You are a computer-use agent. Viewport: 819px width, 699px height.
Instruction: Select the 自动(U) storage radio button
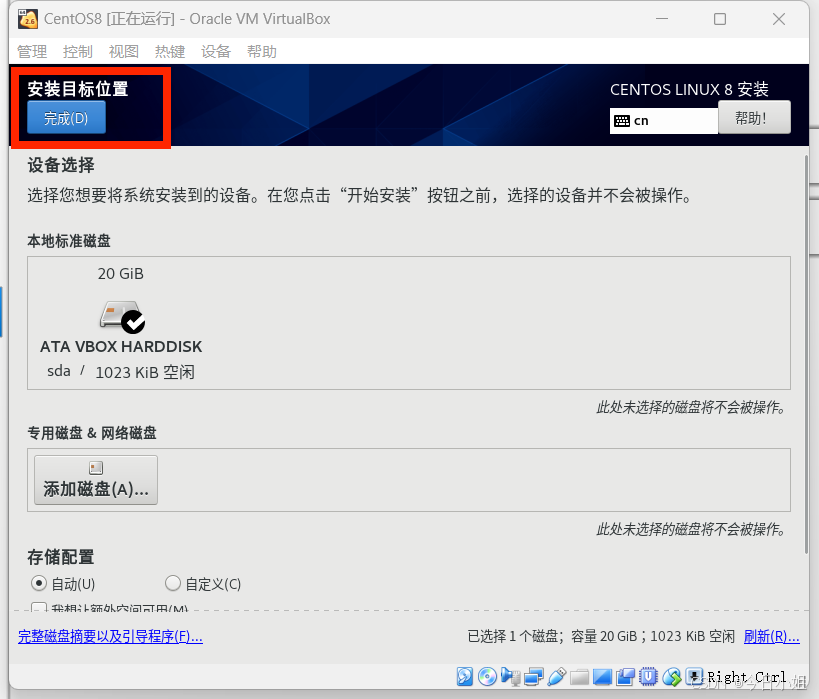tap(38, 583)
